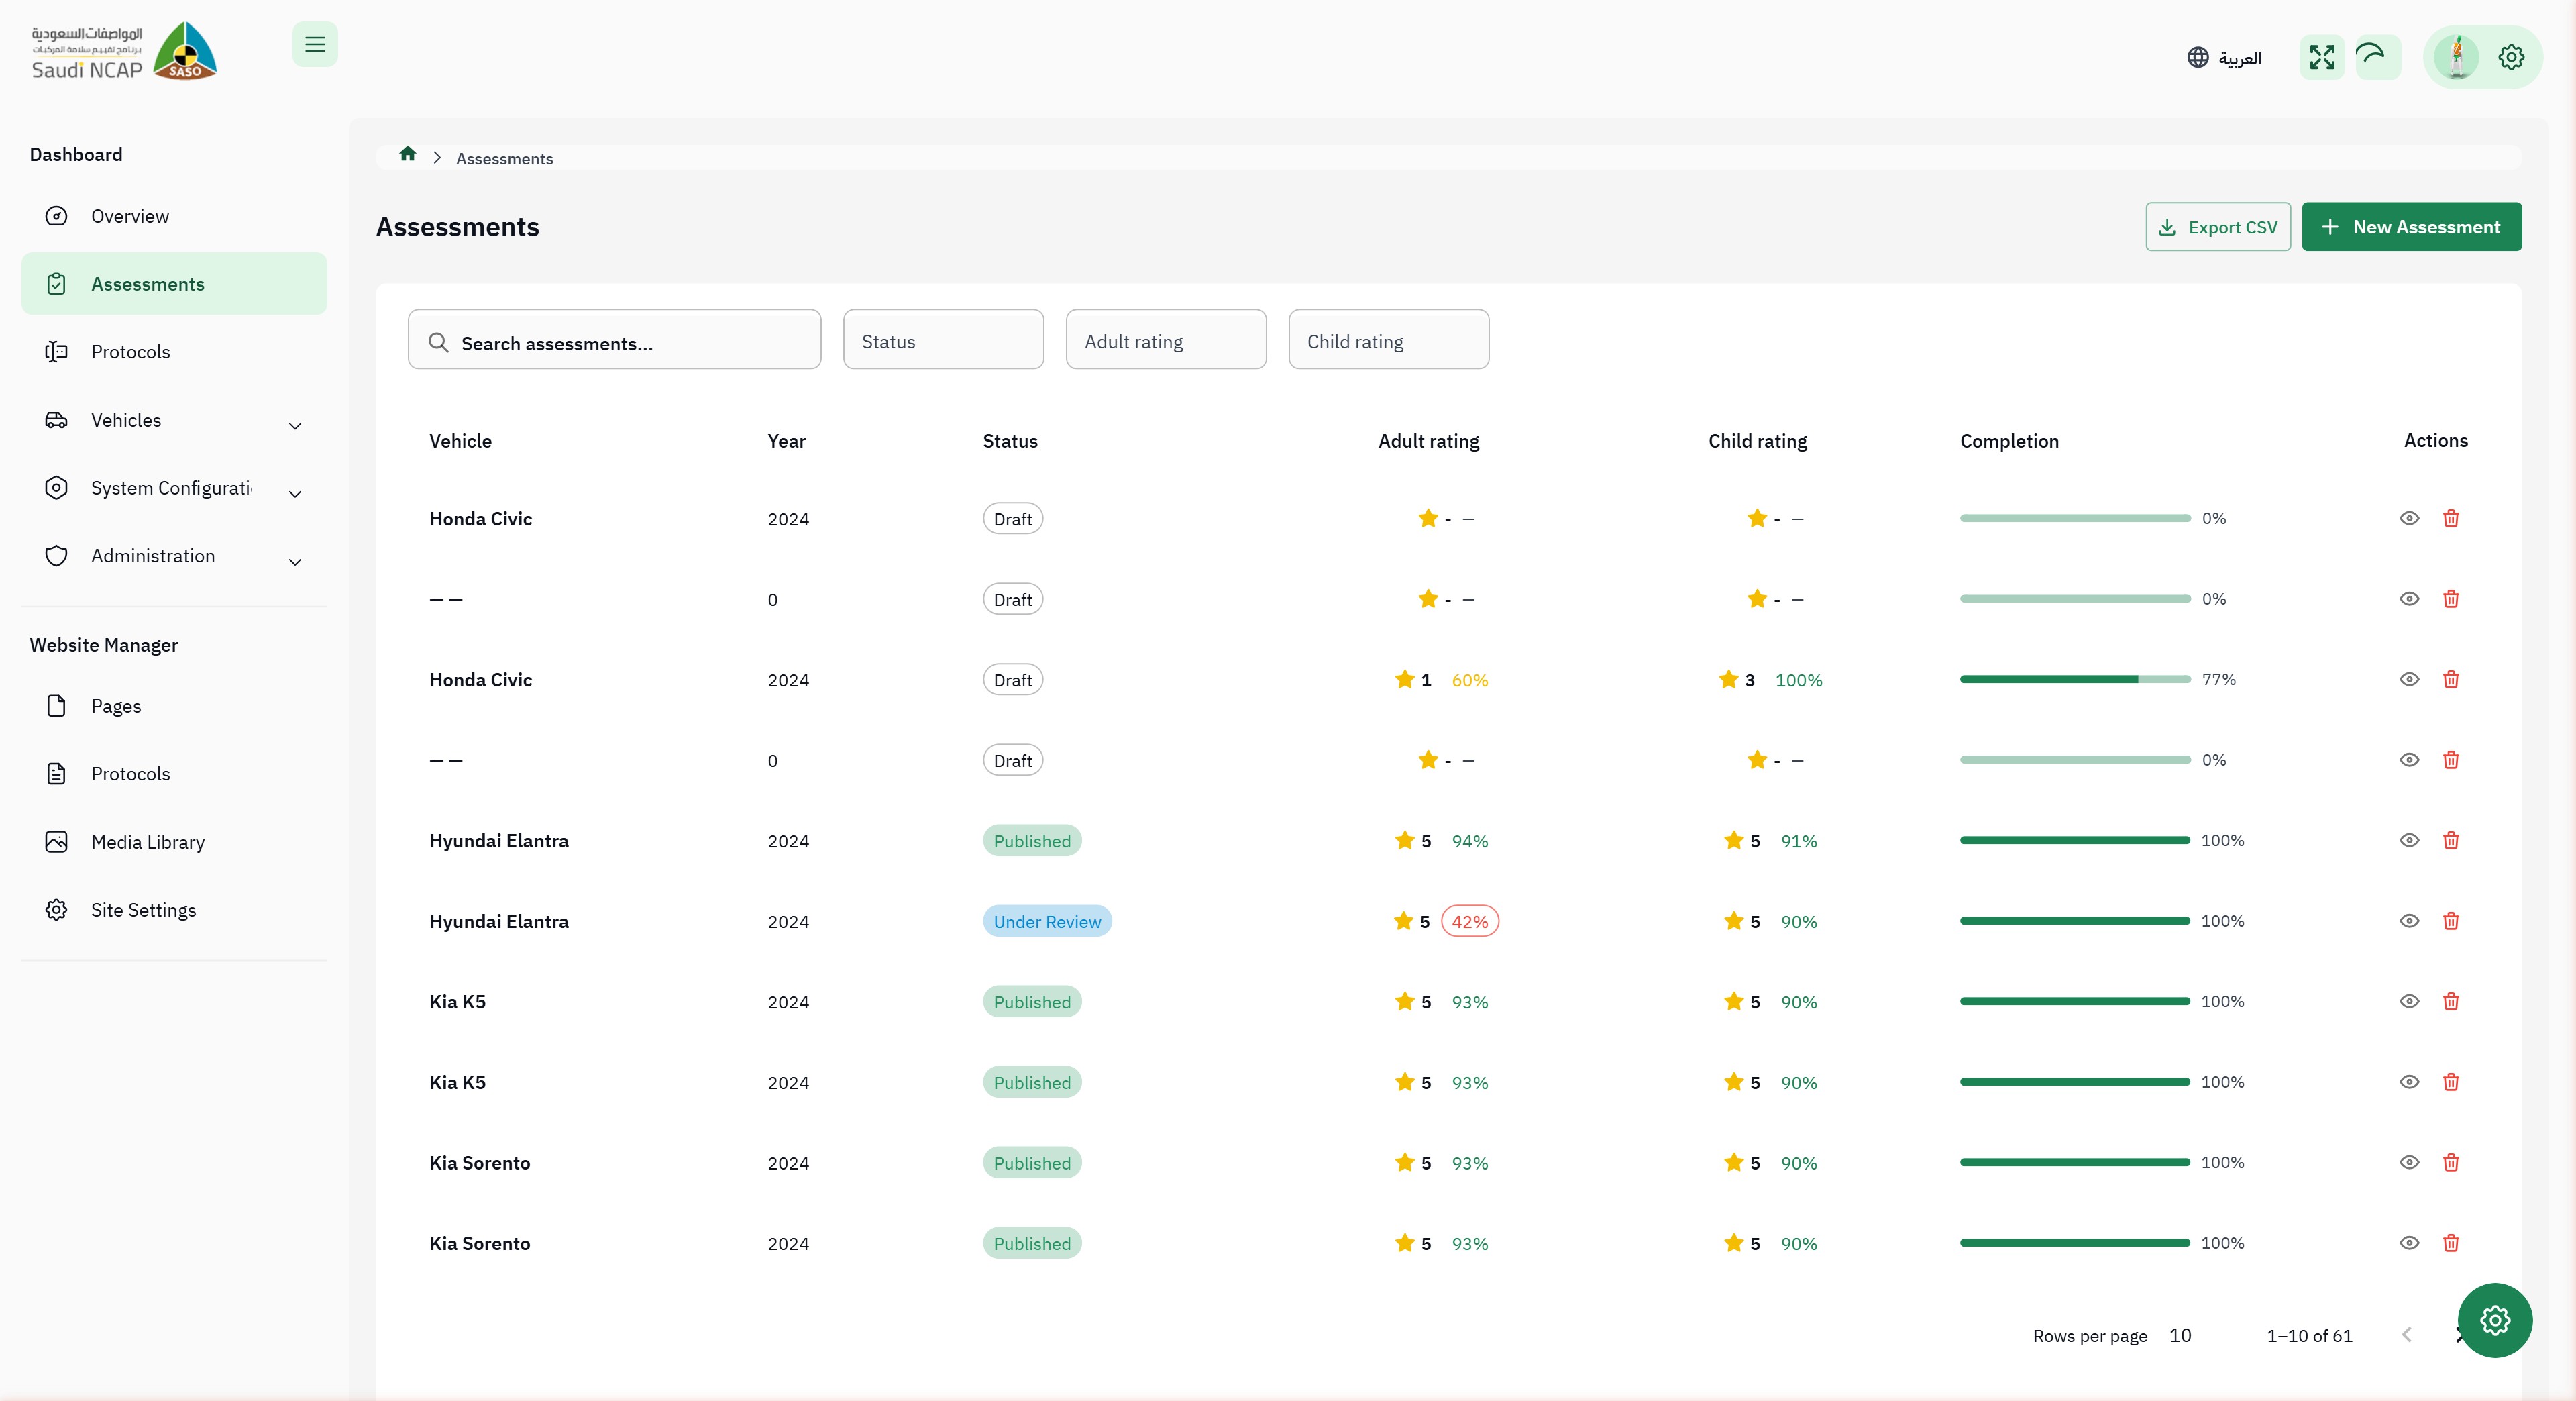
Task: Click the Honda Civic 77% completion progress bar
Action: coord(2075,679)
